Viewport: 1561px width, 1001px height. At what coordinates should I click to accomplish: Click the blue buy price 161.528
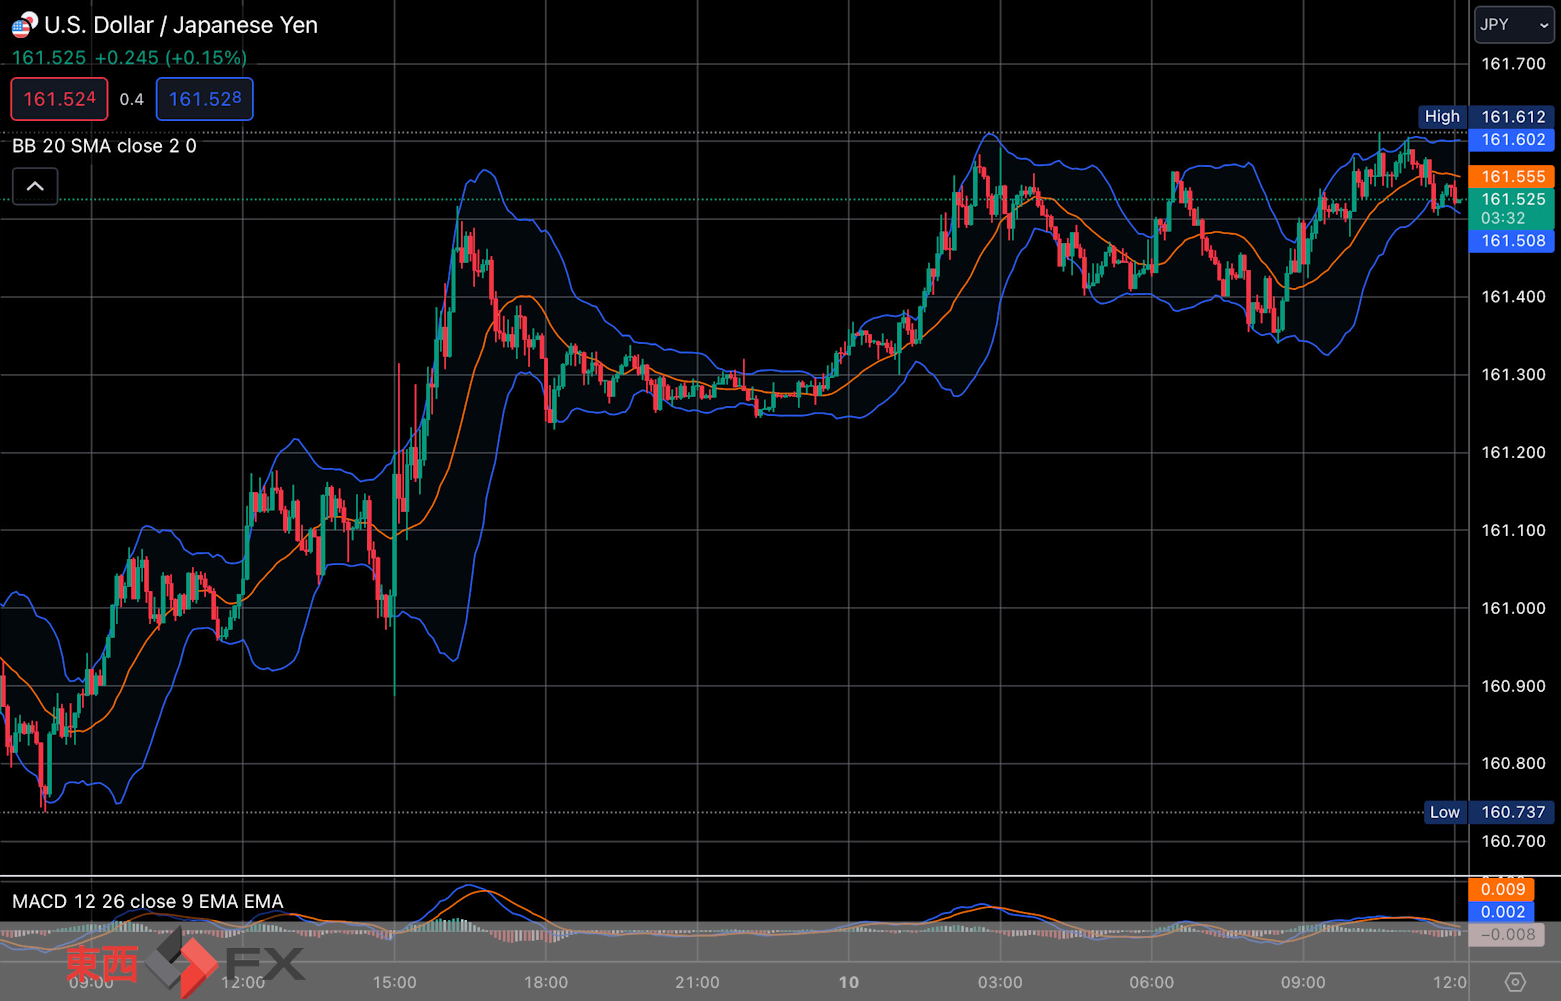pos(205,99)
